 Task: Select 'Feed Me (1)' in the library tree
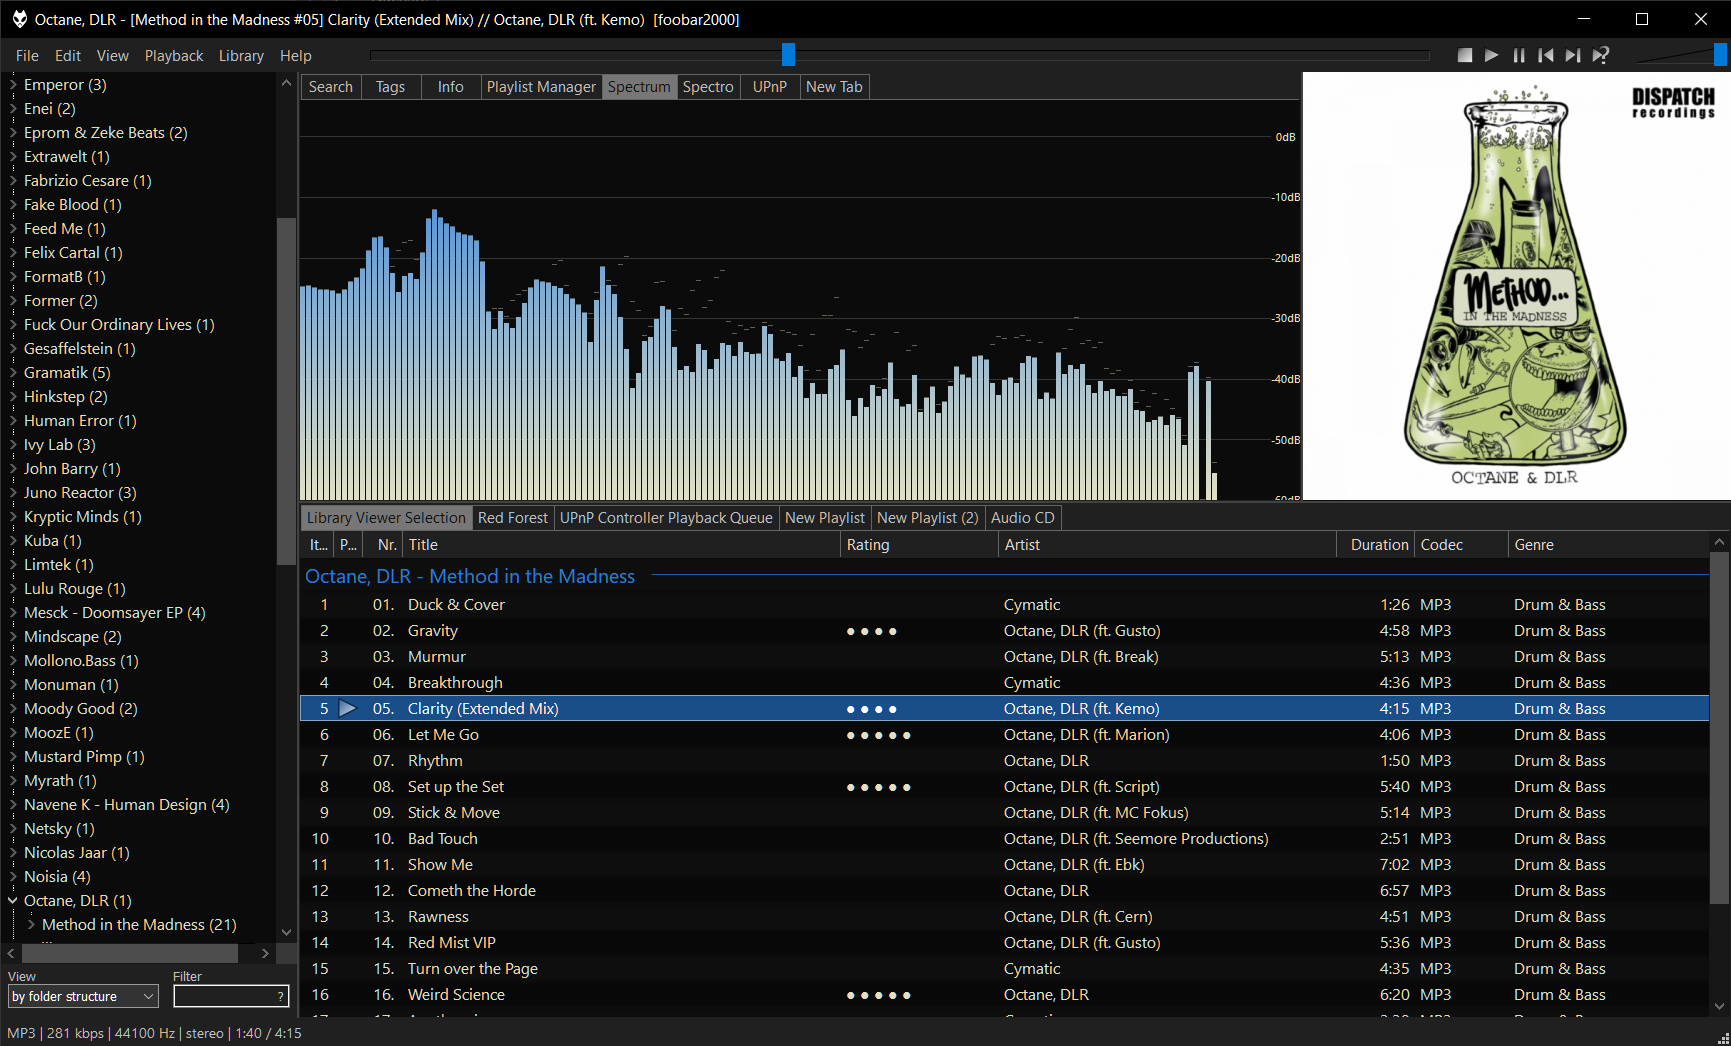(x=64, y=229)
